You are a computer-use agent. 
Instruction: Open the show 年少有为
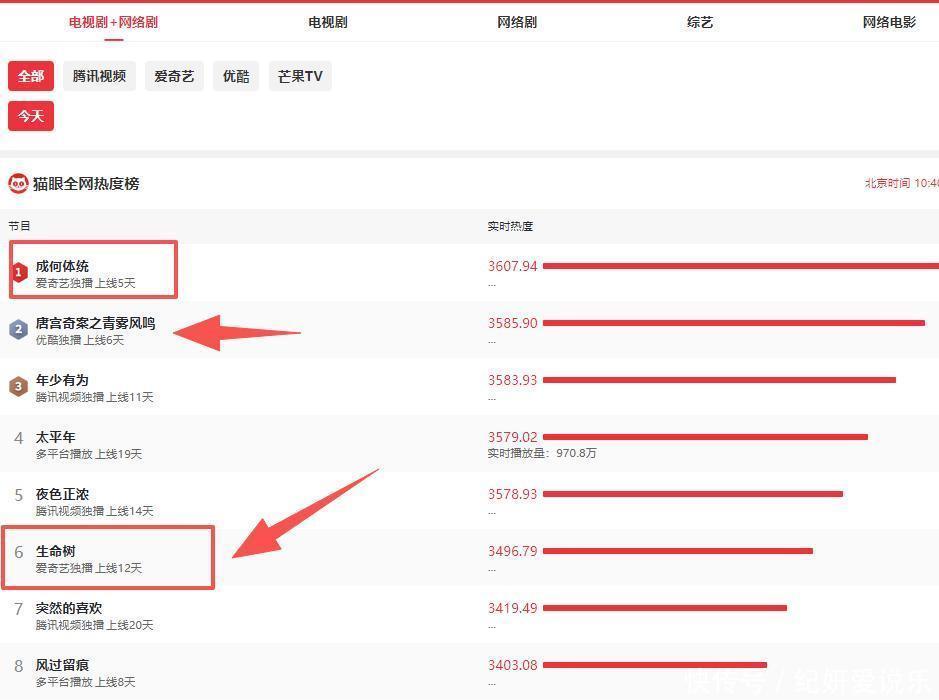62,380
